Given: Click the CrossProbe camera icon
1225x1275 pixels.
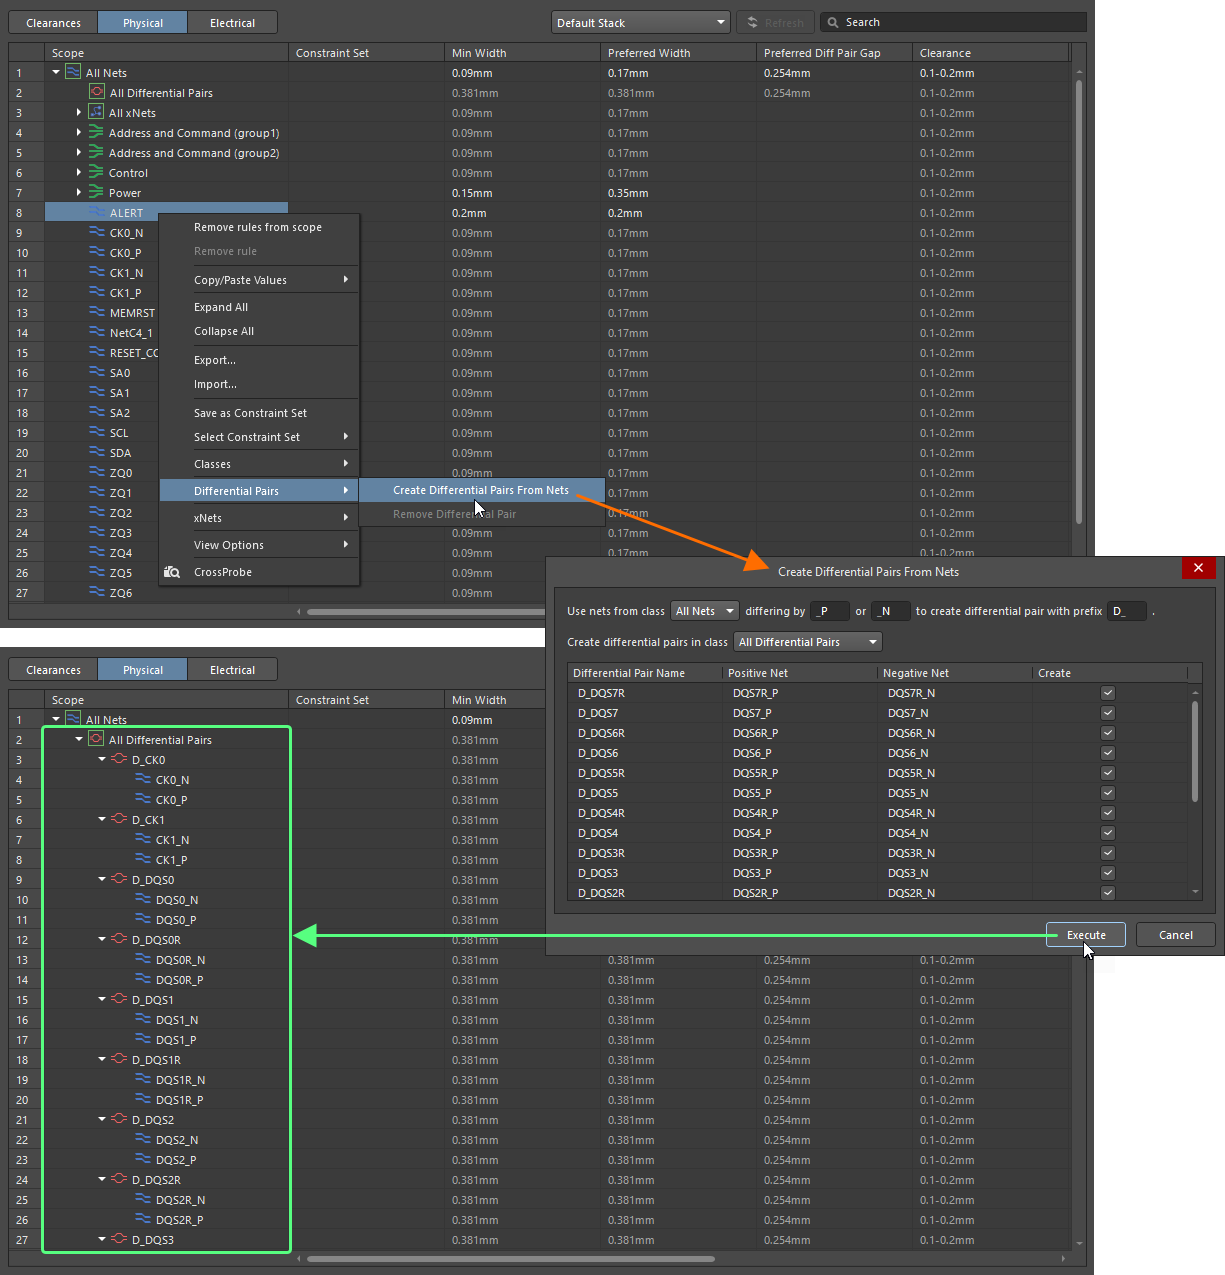Looking at the screenshot, I should [172, 572].
